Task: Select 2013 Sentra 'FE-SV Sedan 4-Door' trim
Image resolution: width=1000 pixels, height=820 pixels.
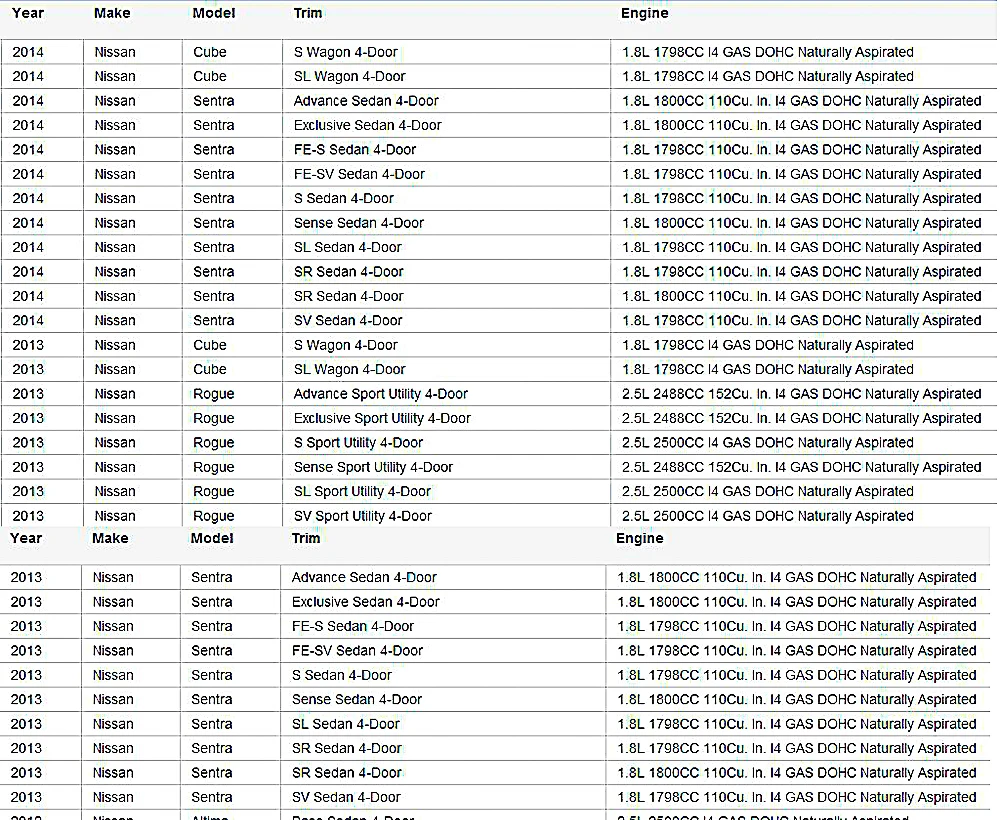Action: coord(357,651)
